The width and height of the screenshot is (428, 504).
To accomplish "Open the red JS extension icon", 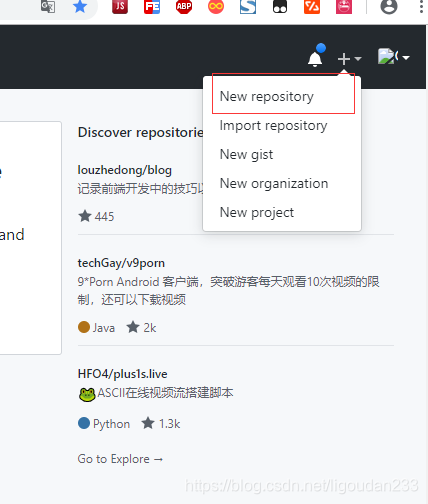I will 120,6.
